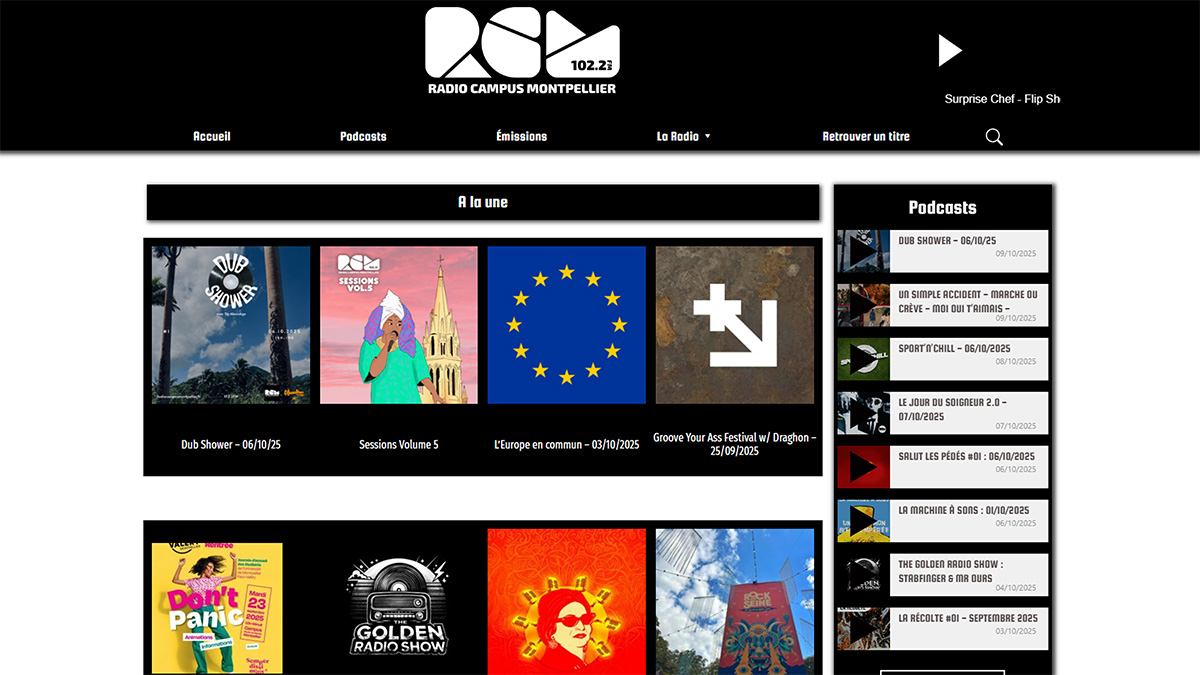Click the Sport'n'Chill podcast play icon
This screenshot has height=675, width=1200.
[862, 359]
